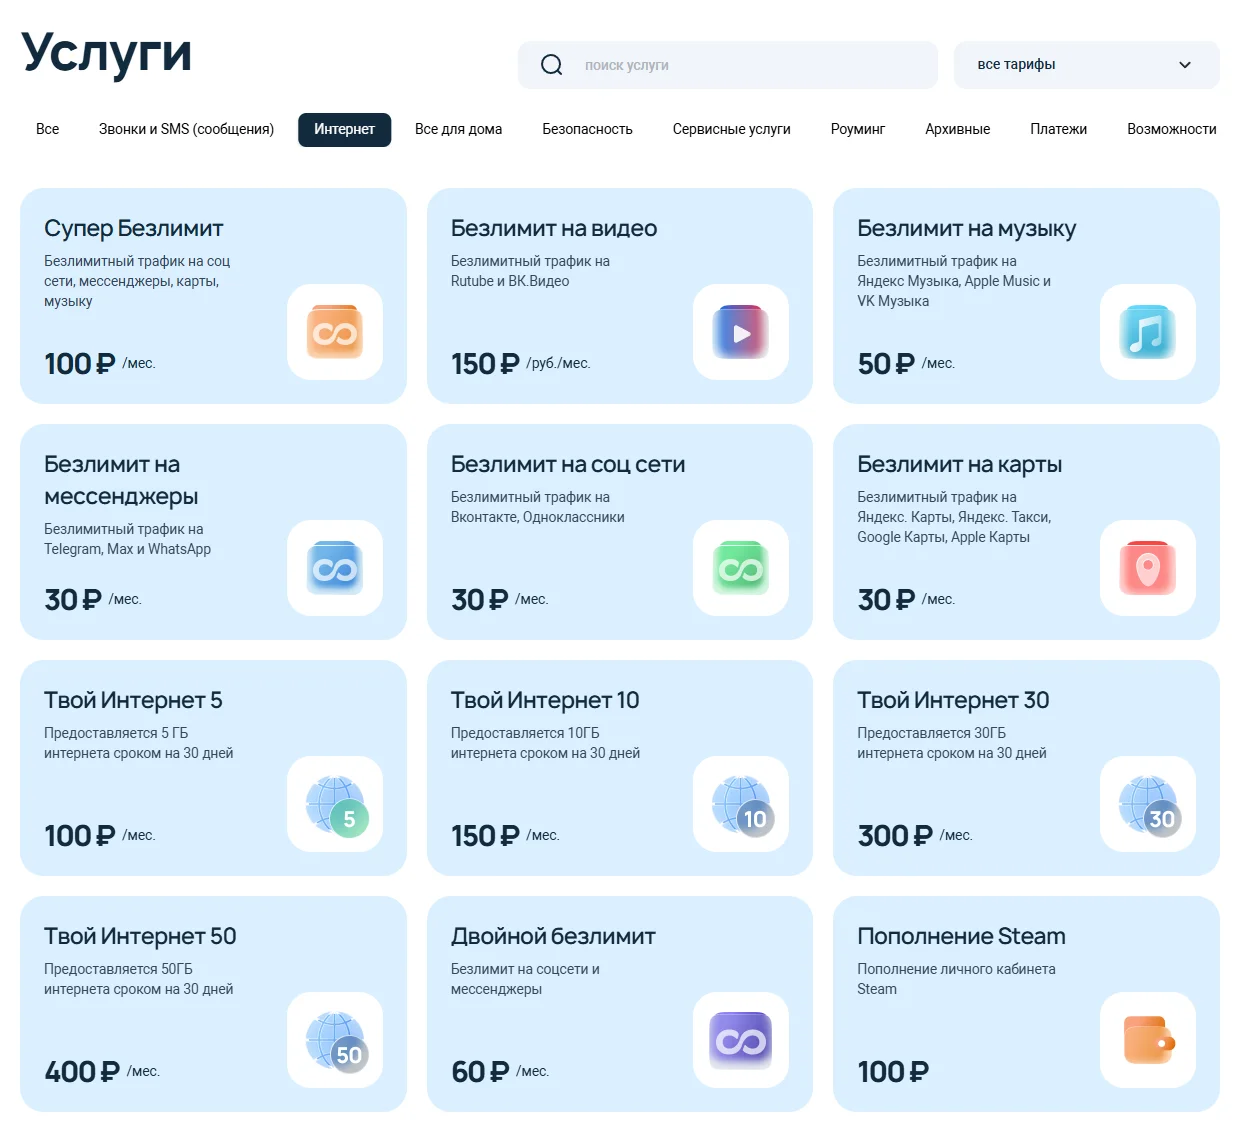1240x1131 pixels.
Task: Click the play icon on Безлимит на видео
Action: coord(741,332)
